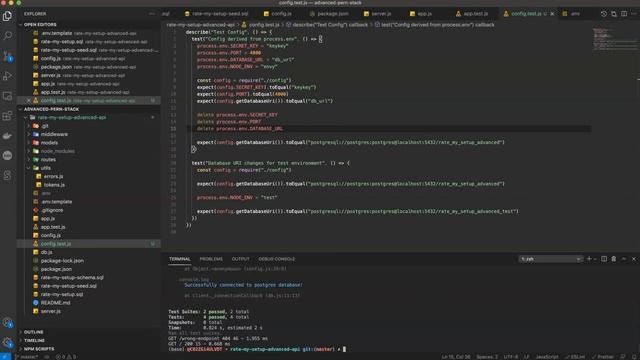Close config.test.js in Open Editors list

tap(29, 100)
